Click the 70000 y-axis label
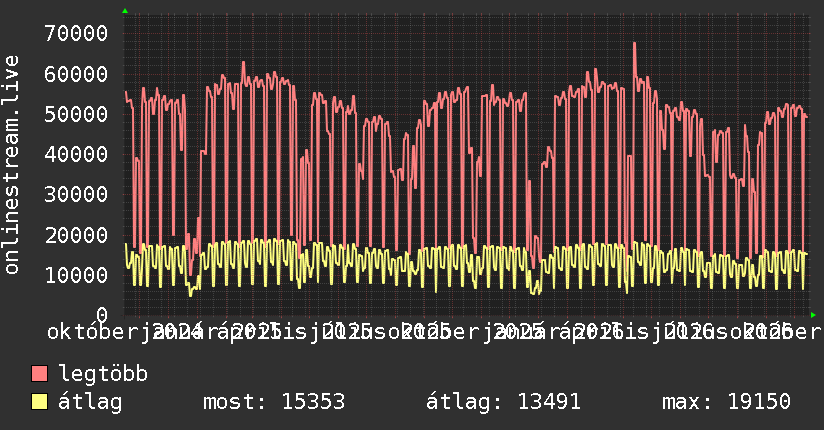 pos(76,34)
